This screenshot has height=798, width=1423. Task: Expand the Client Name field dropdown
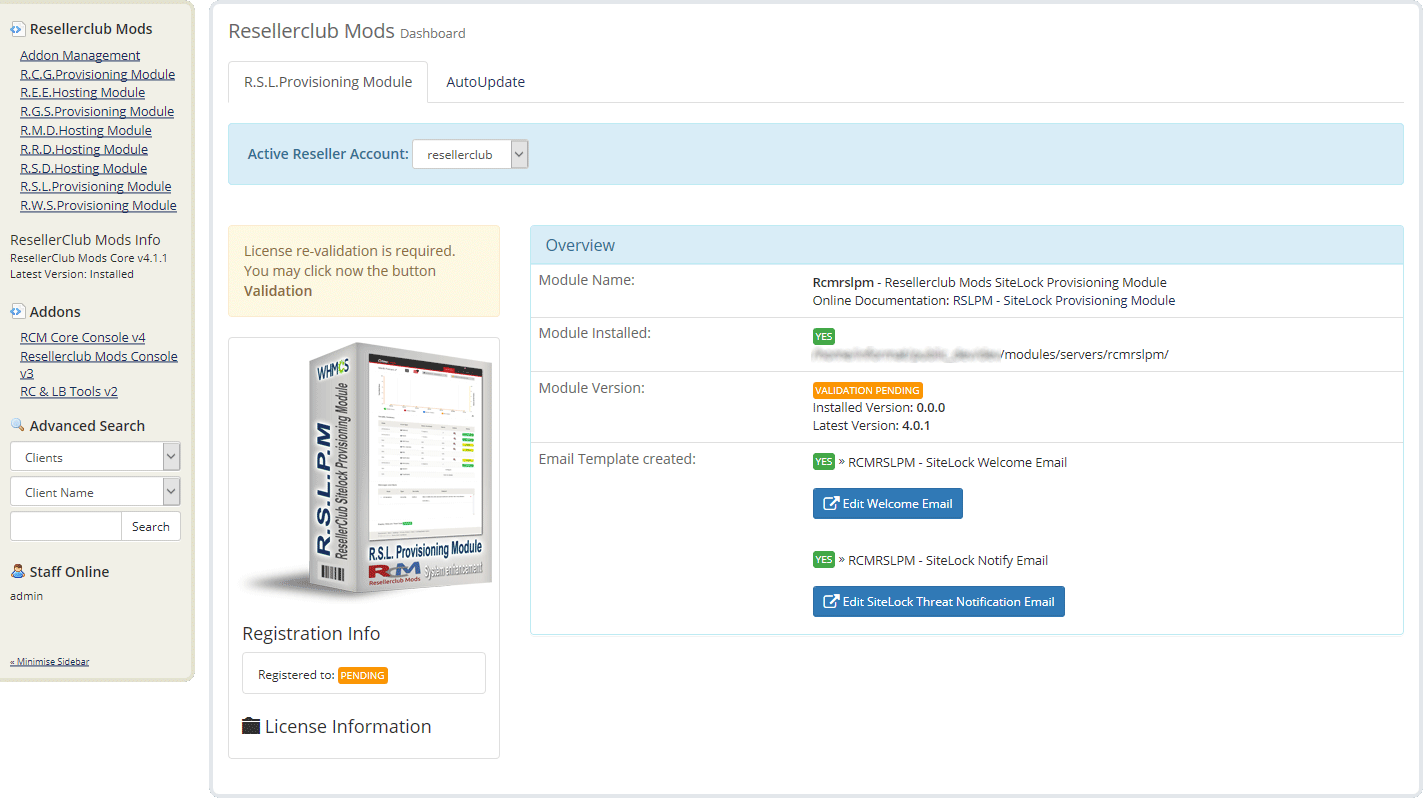click(x=95, y=492)
